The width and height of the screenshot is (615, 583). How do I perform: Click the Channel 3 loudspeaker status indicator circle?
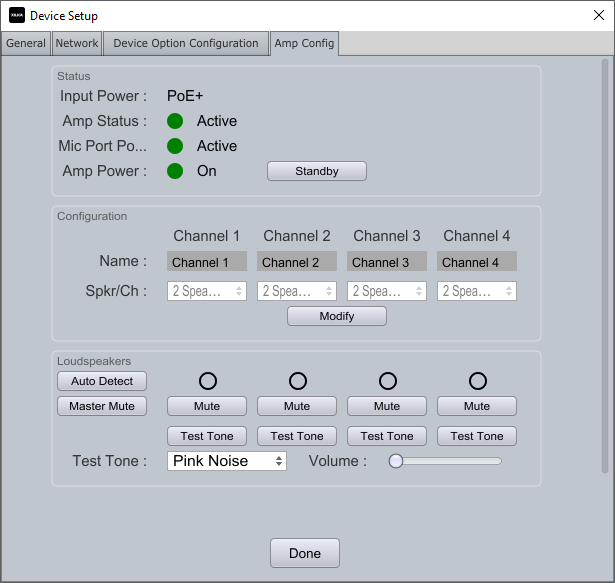pyautogui.click(x=387, y=381)
